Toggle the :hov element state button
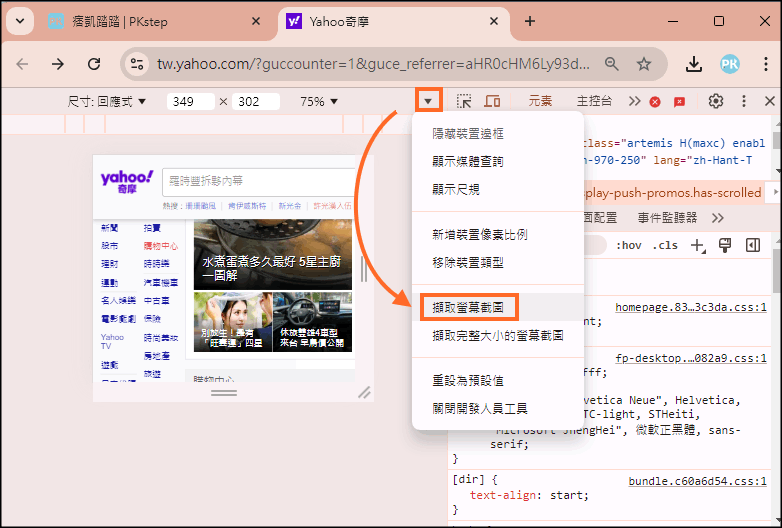The image size is (782, 528). tap(628, 245)
